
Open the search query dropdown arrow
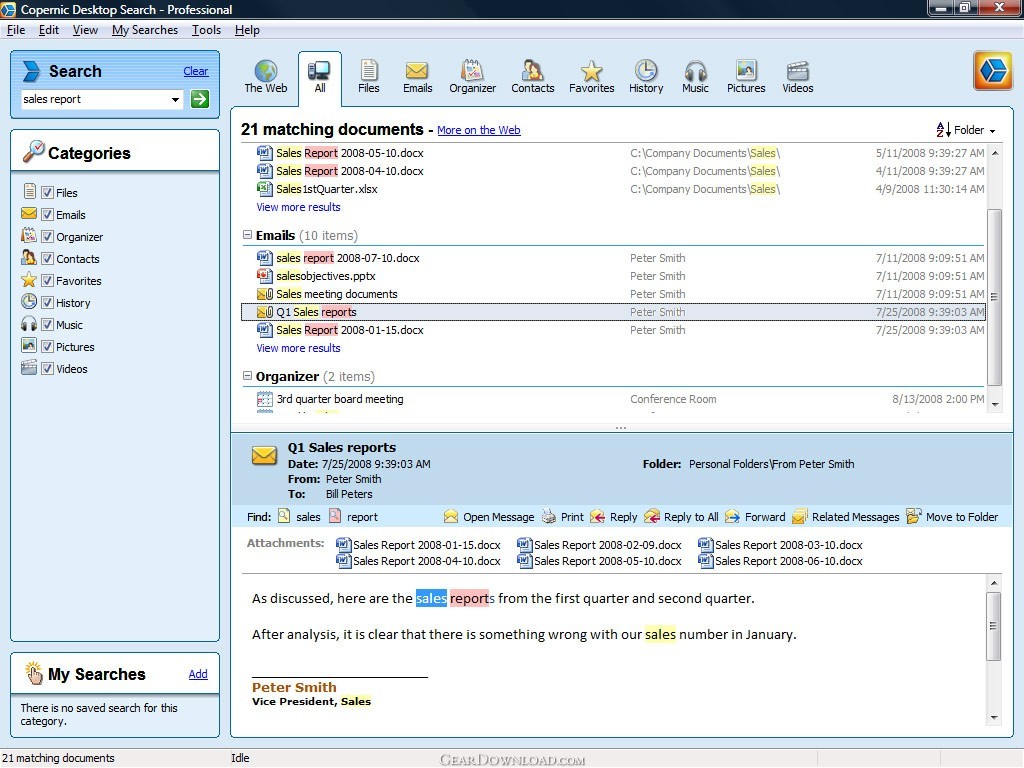tap(175, 100)
